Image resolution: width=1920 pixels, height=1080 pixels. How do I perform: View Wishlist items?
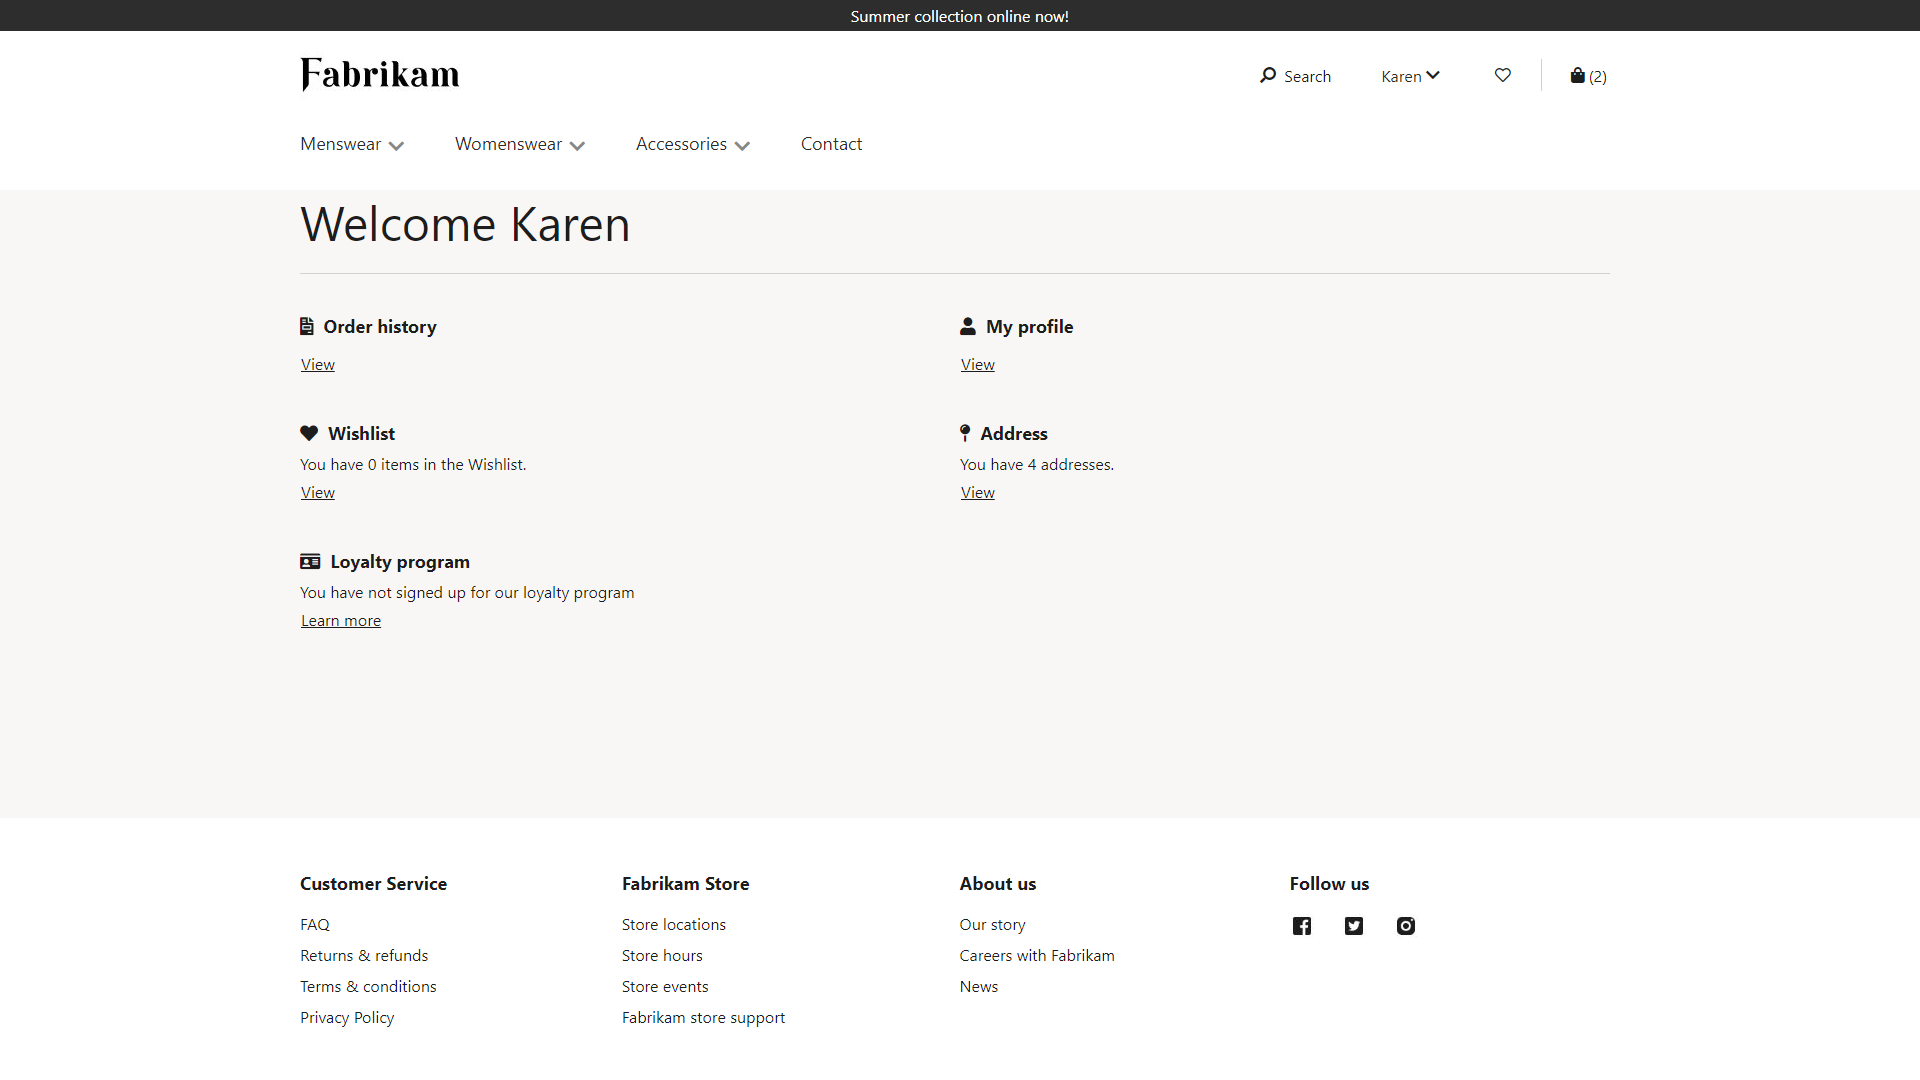click(x=316, y=492)
